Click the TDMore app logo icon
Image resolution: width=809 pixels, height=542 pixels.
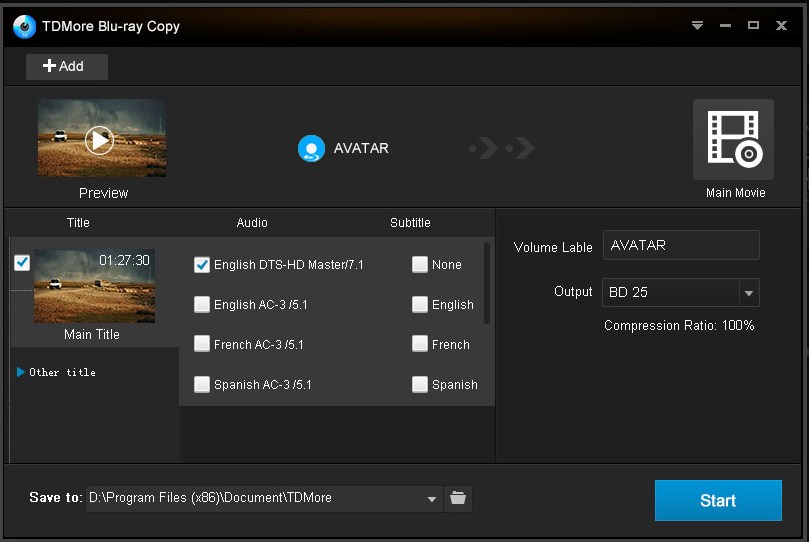tap(24, 27)
